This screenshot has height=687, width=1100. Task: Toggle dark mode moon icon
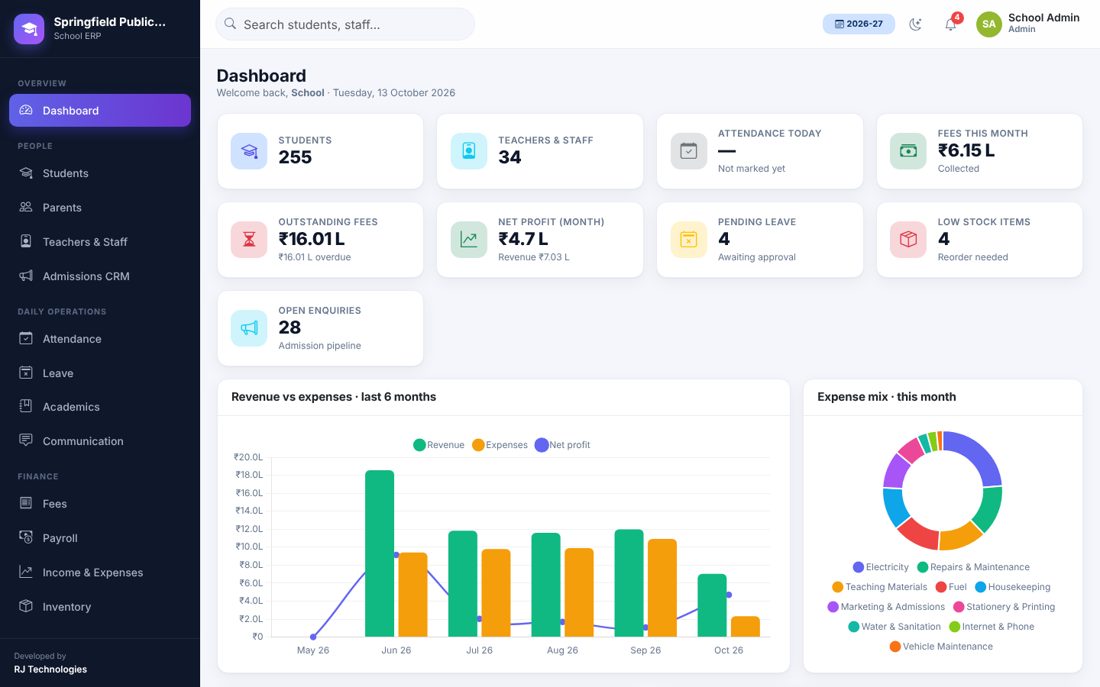[915, 25]
